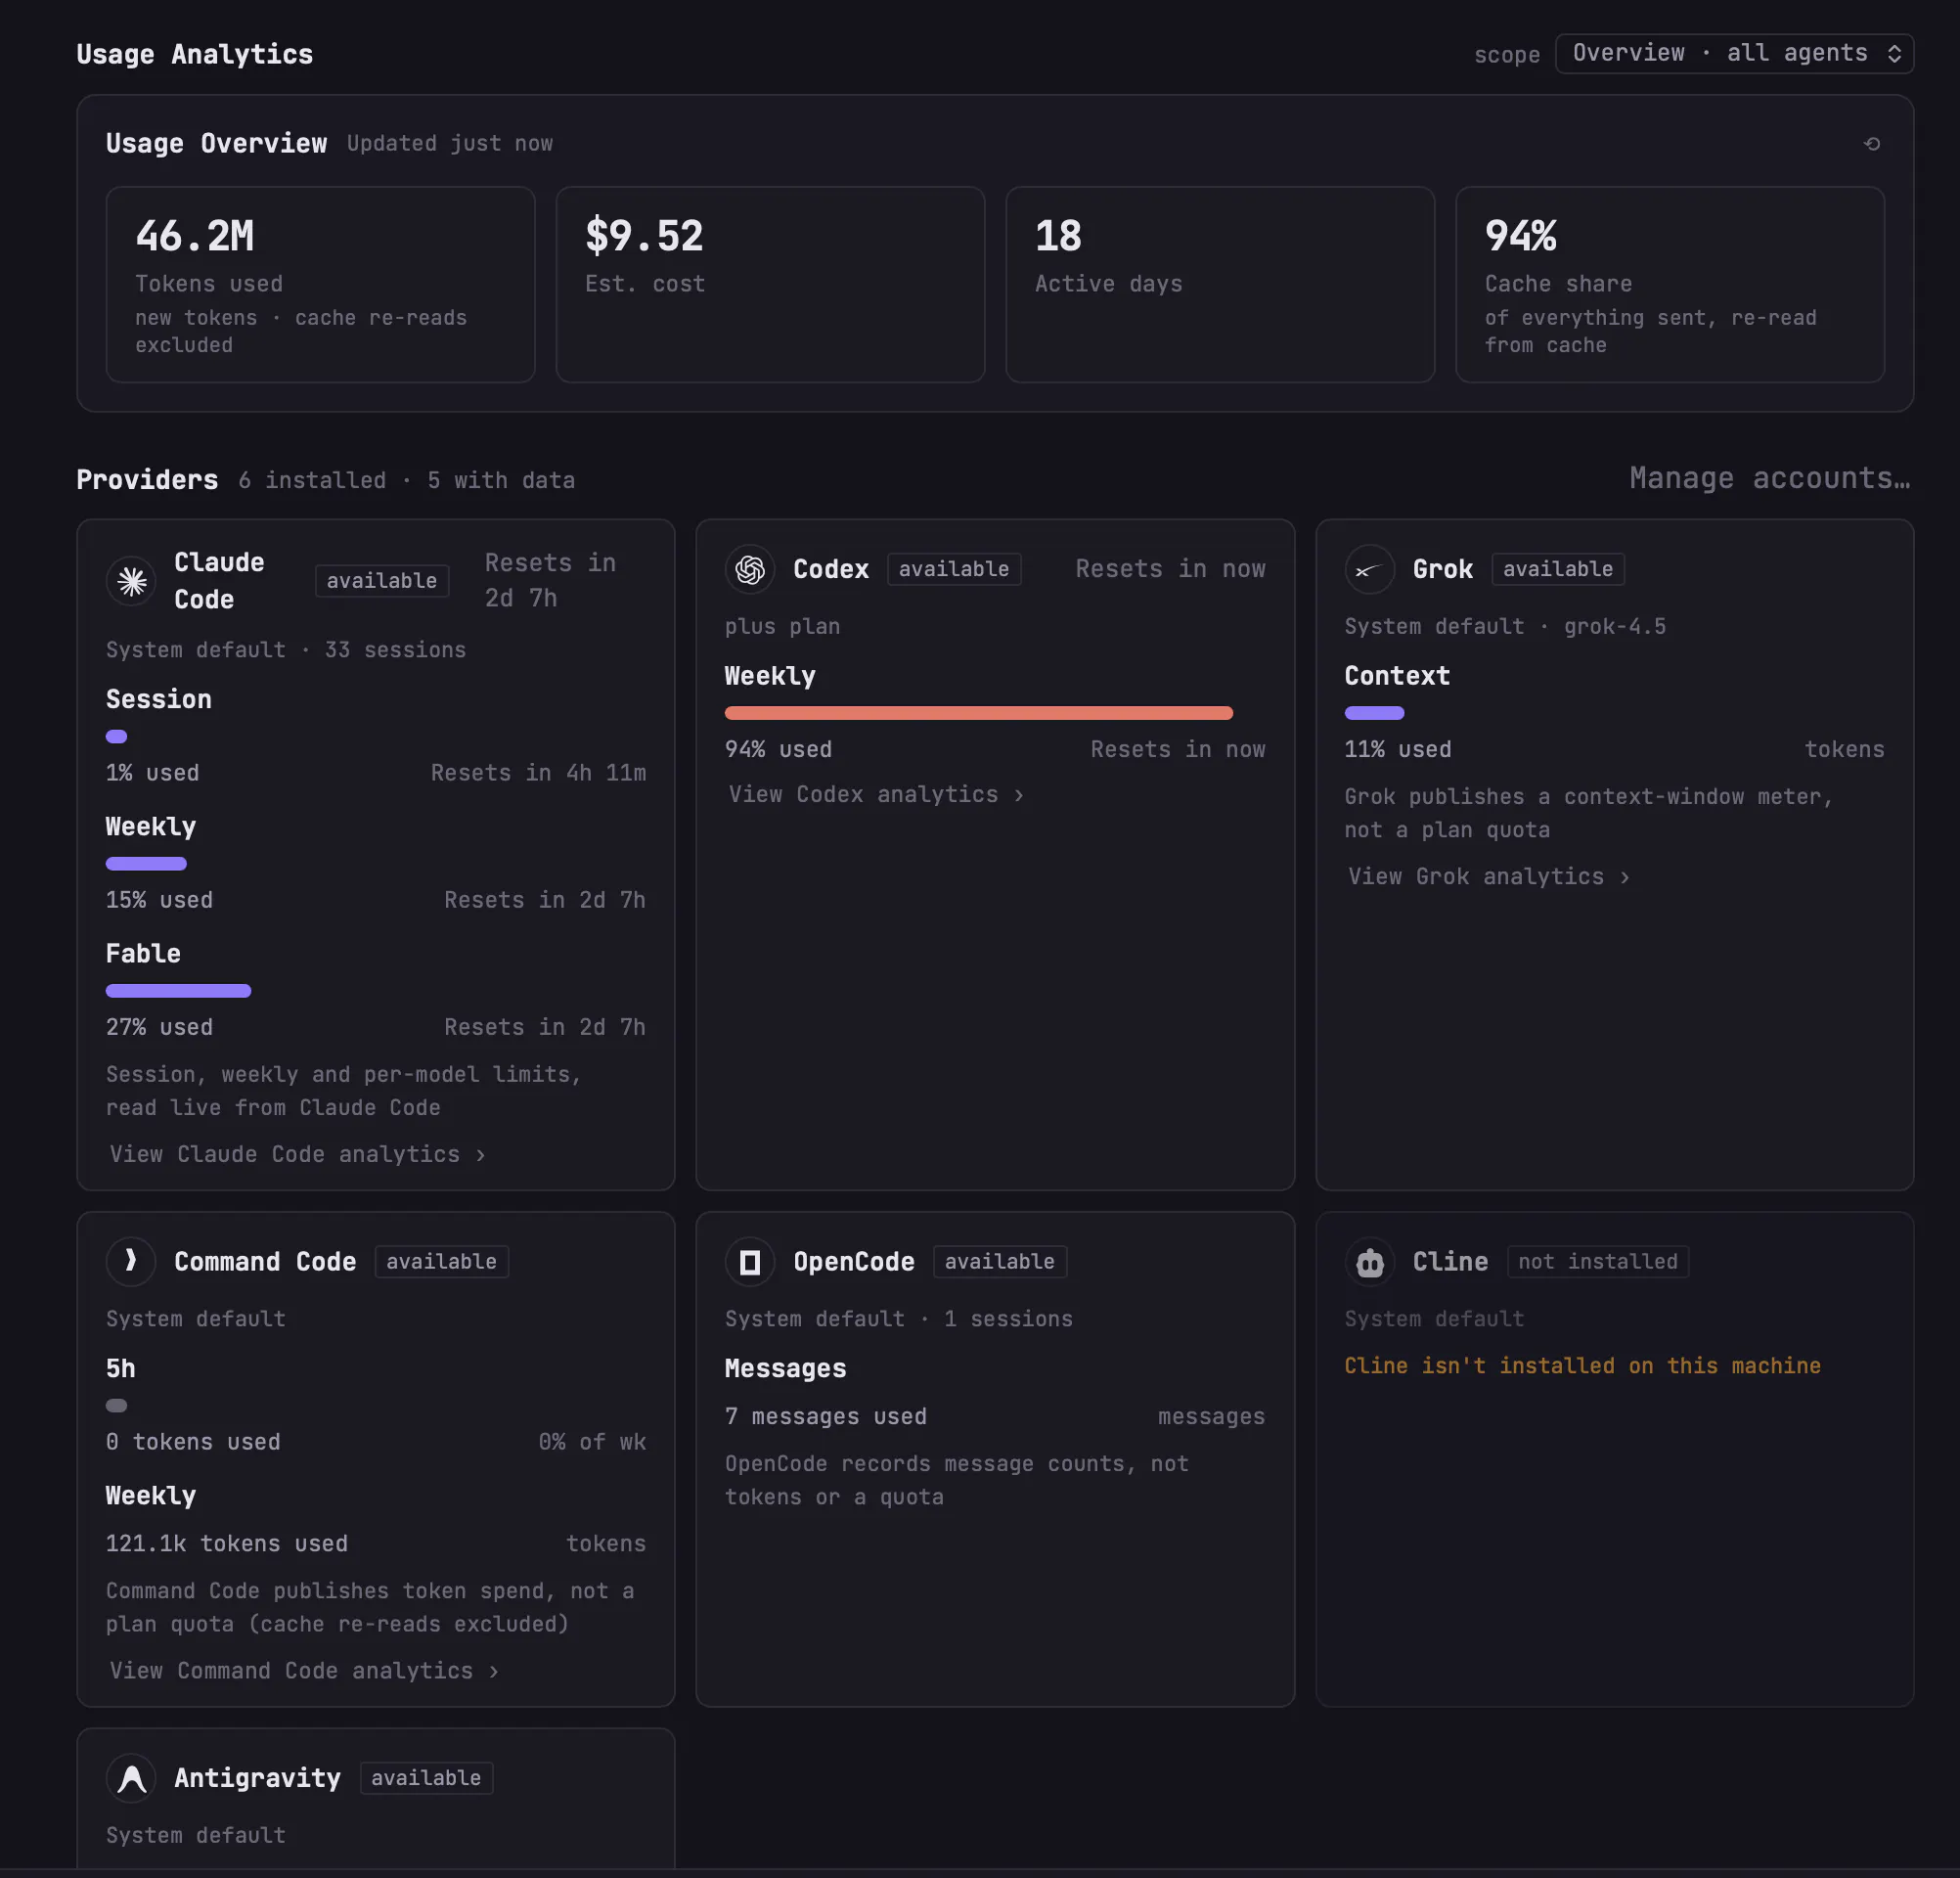Click the 6 installed · 5 with data text
This screenshot has width=1960, height=1878.
[x=406, y=480]
